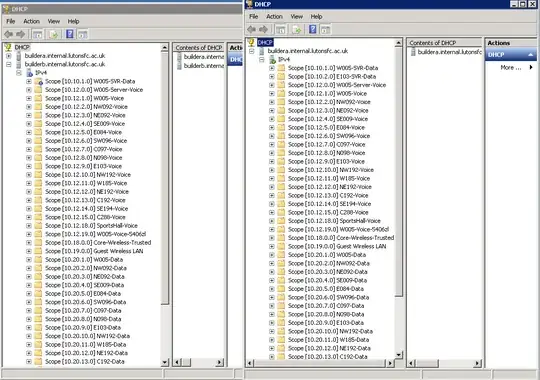Image resolution: width=540 pixels, height=380 pixels.
Task: Collapse IPv4 node in left window
Action: coord(19,73)
